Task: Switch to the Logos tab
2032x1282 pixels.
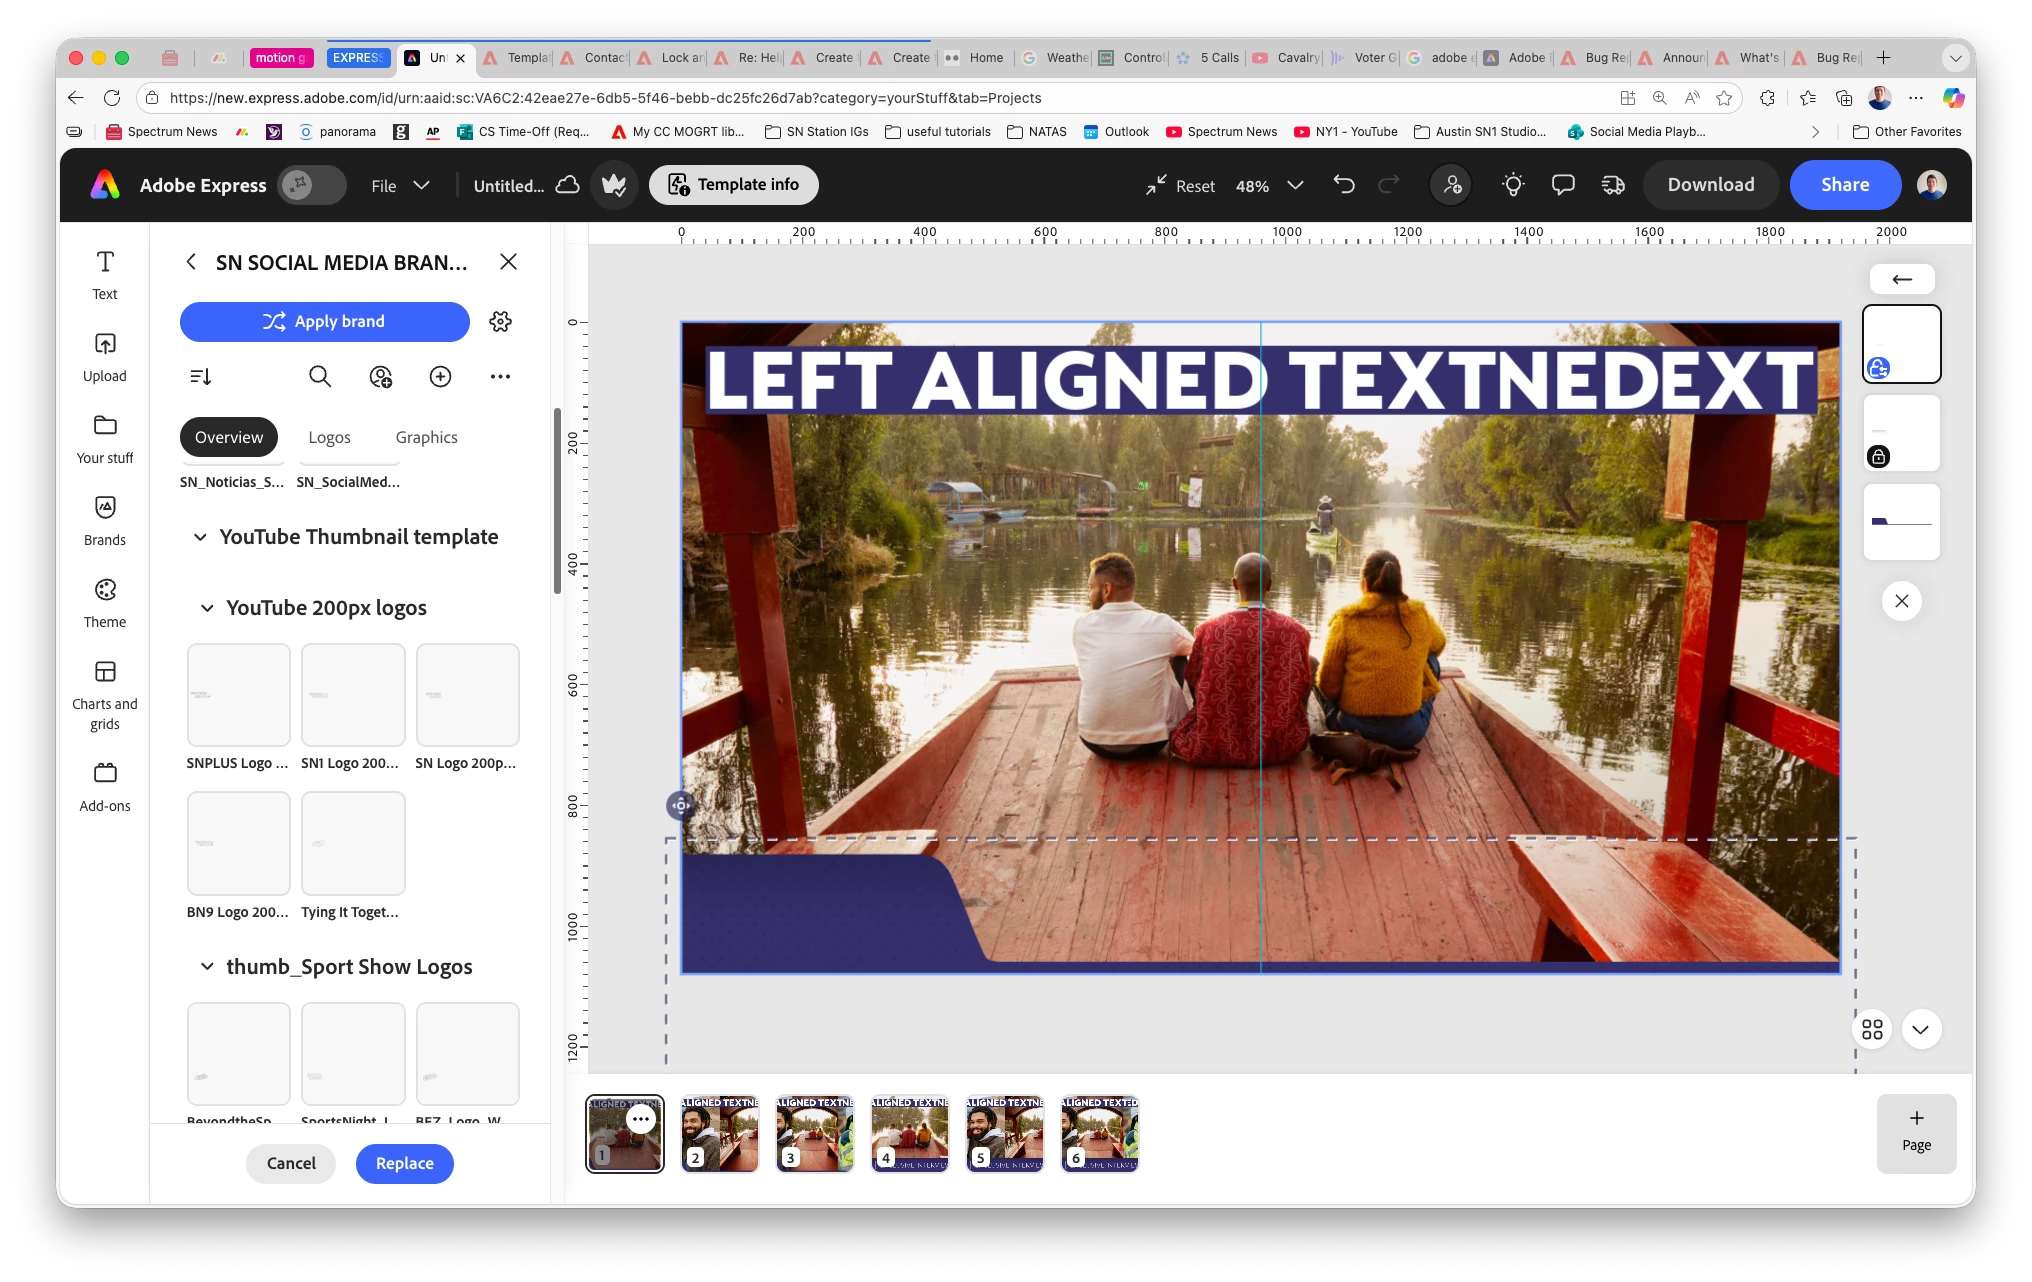Action: [x=329, y=437]
